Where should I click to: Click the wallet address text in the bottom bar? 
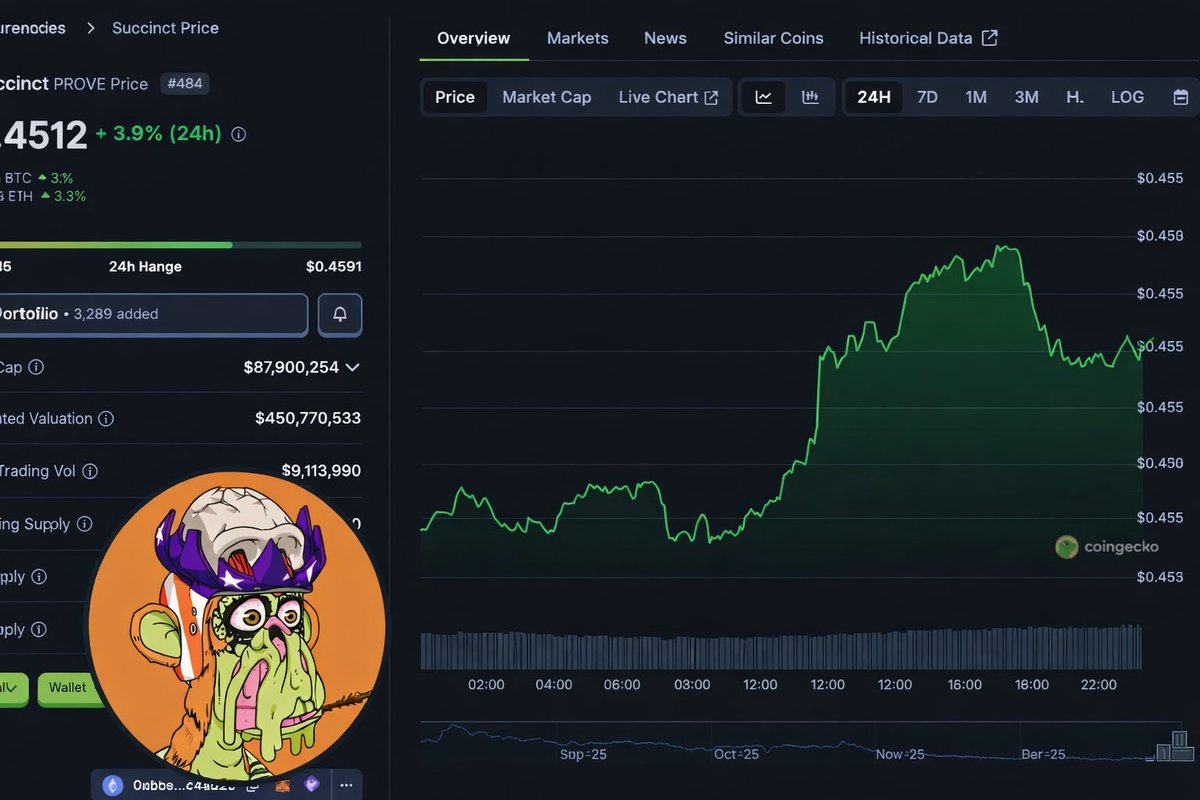[x=184, y=786]
